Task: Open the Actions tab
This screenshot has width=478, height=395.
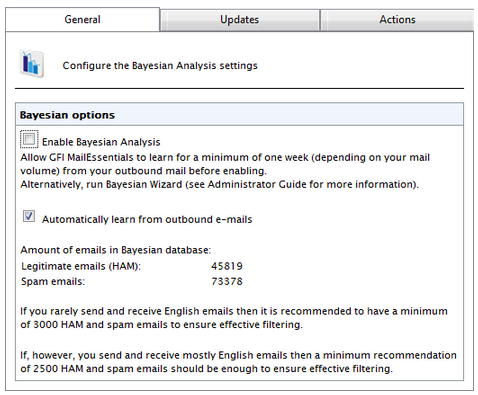Action: [x=397, y=20]
